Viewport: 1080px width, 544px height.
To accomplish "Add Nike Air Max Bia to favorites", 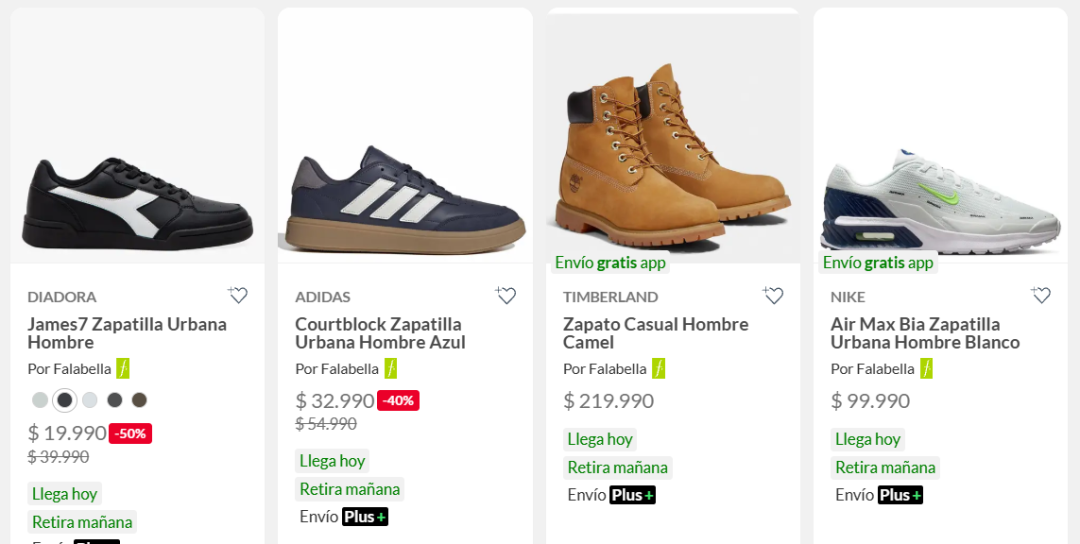I will [1041, 295].
